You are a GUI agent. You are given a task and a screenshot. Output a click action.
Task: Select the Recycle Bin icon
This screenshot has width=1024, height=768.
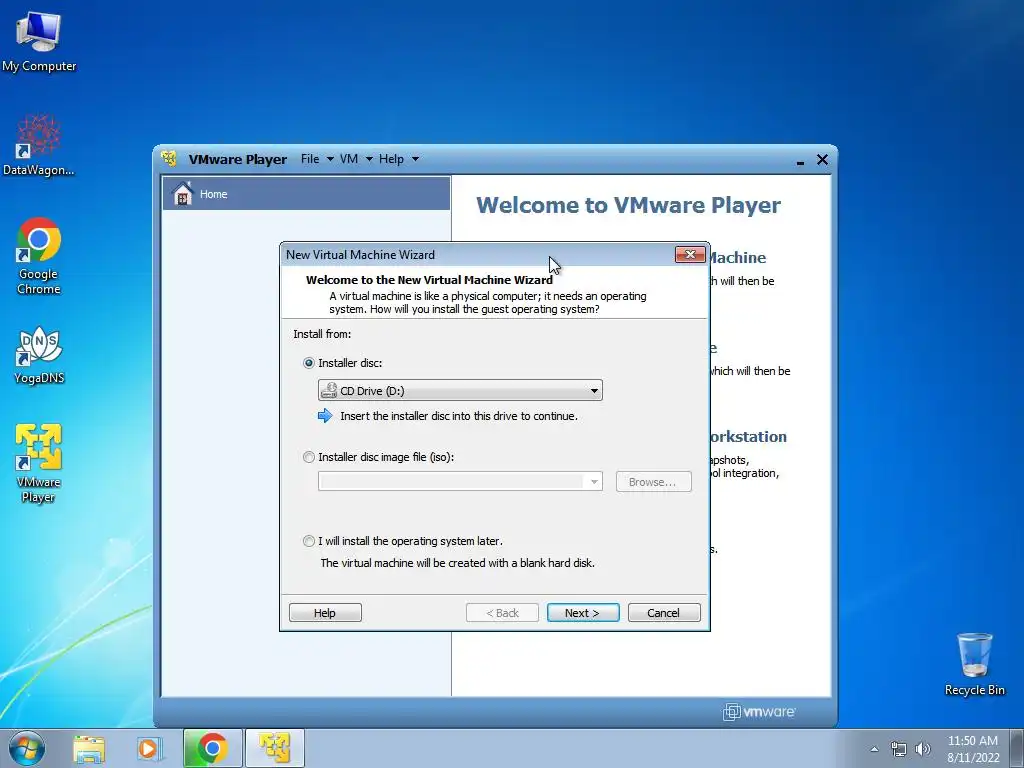[974, 664]
